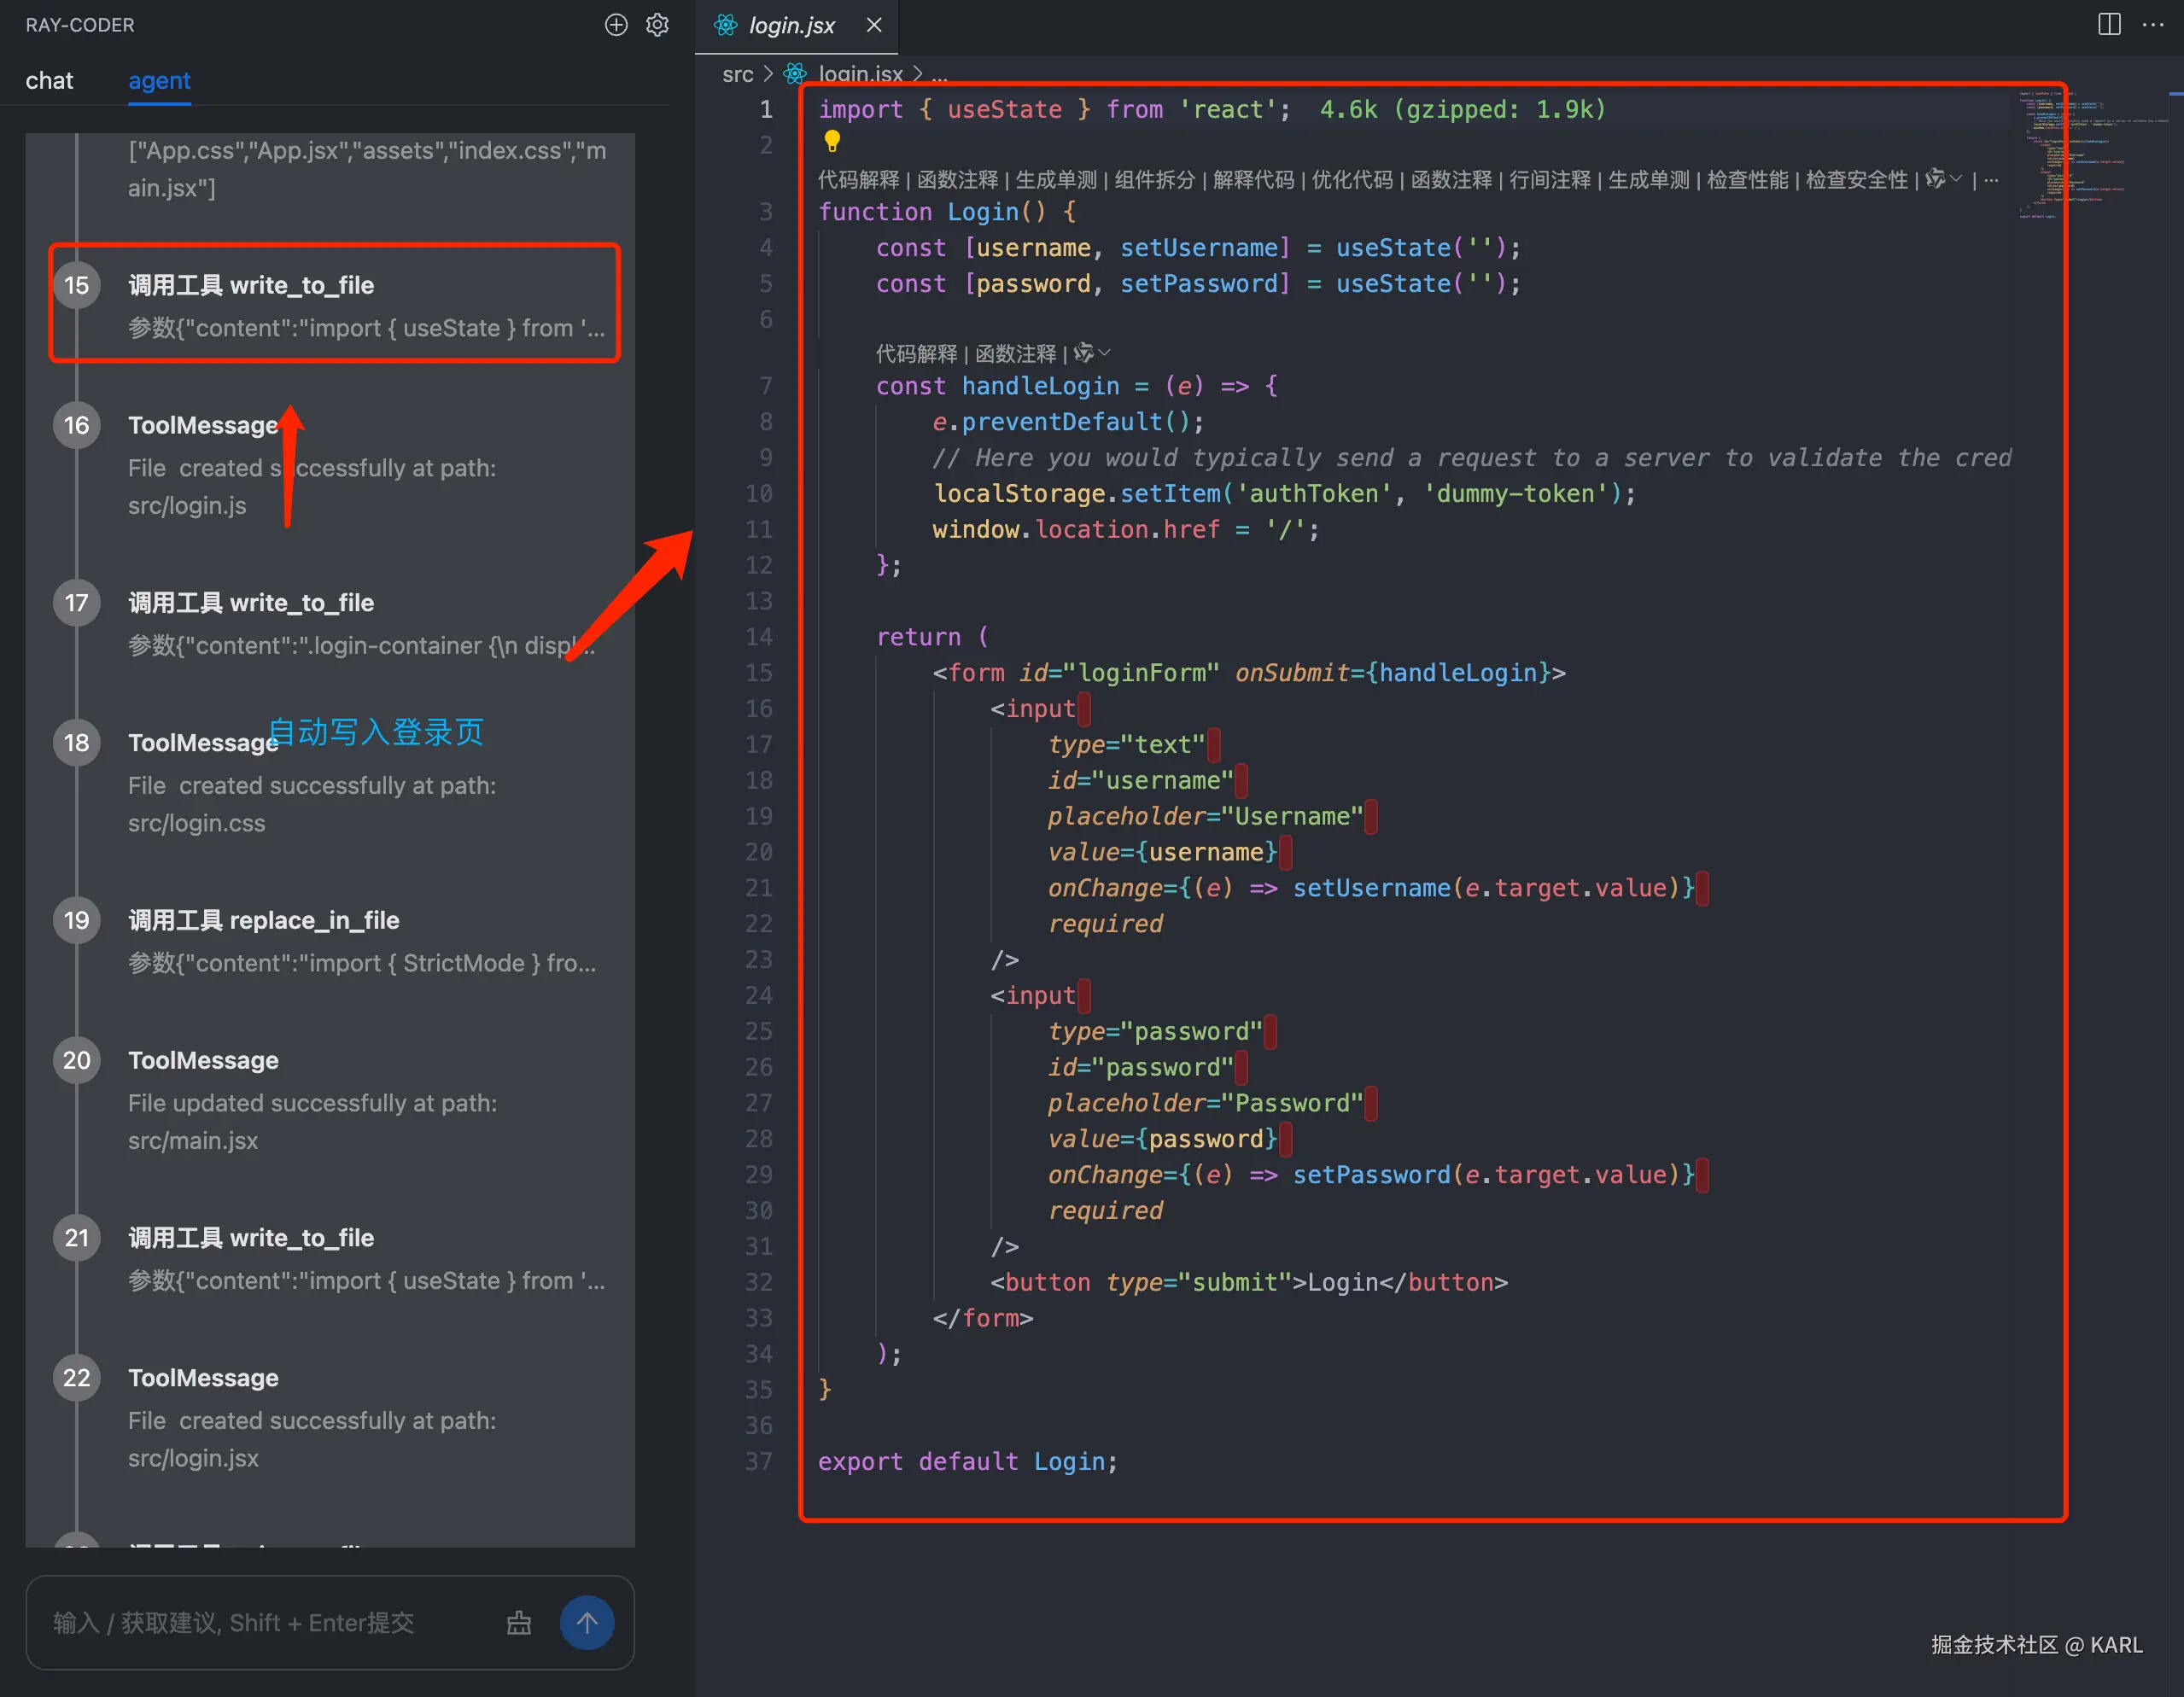Click 检查安全性 code lens link

[x=1856, y=180]
